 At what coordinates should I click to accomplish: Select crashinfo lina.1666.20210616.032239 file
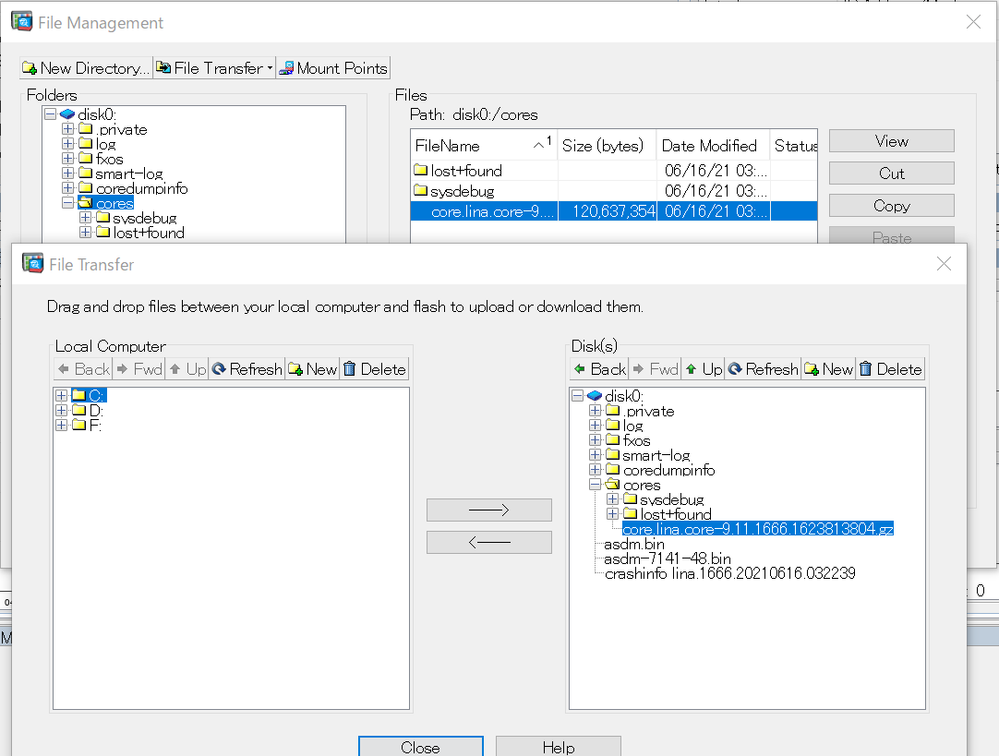pyautogui.click(x=729, y=573)
